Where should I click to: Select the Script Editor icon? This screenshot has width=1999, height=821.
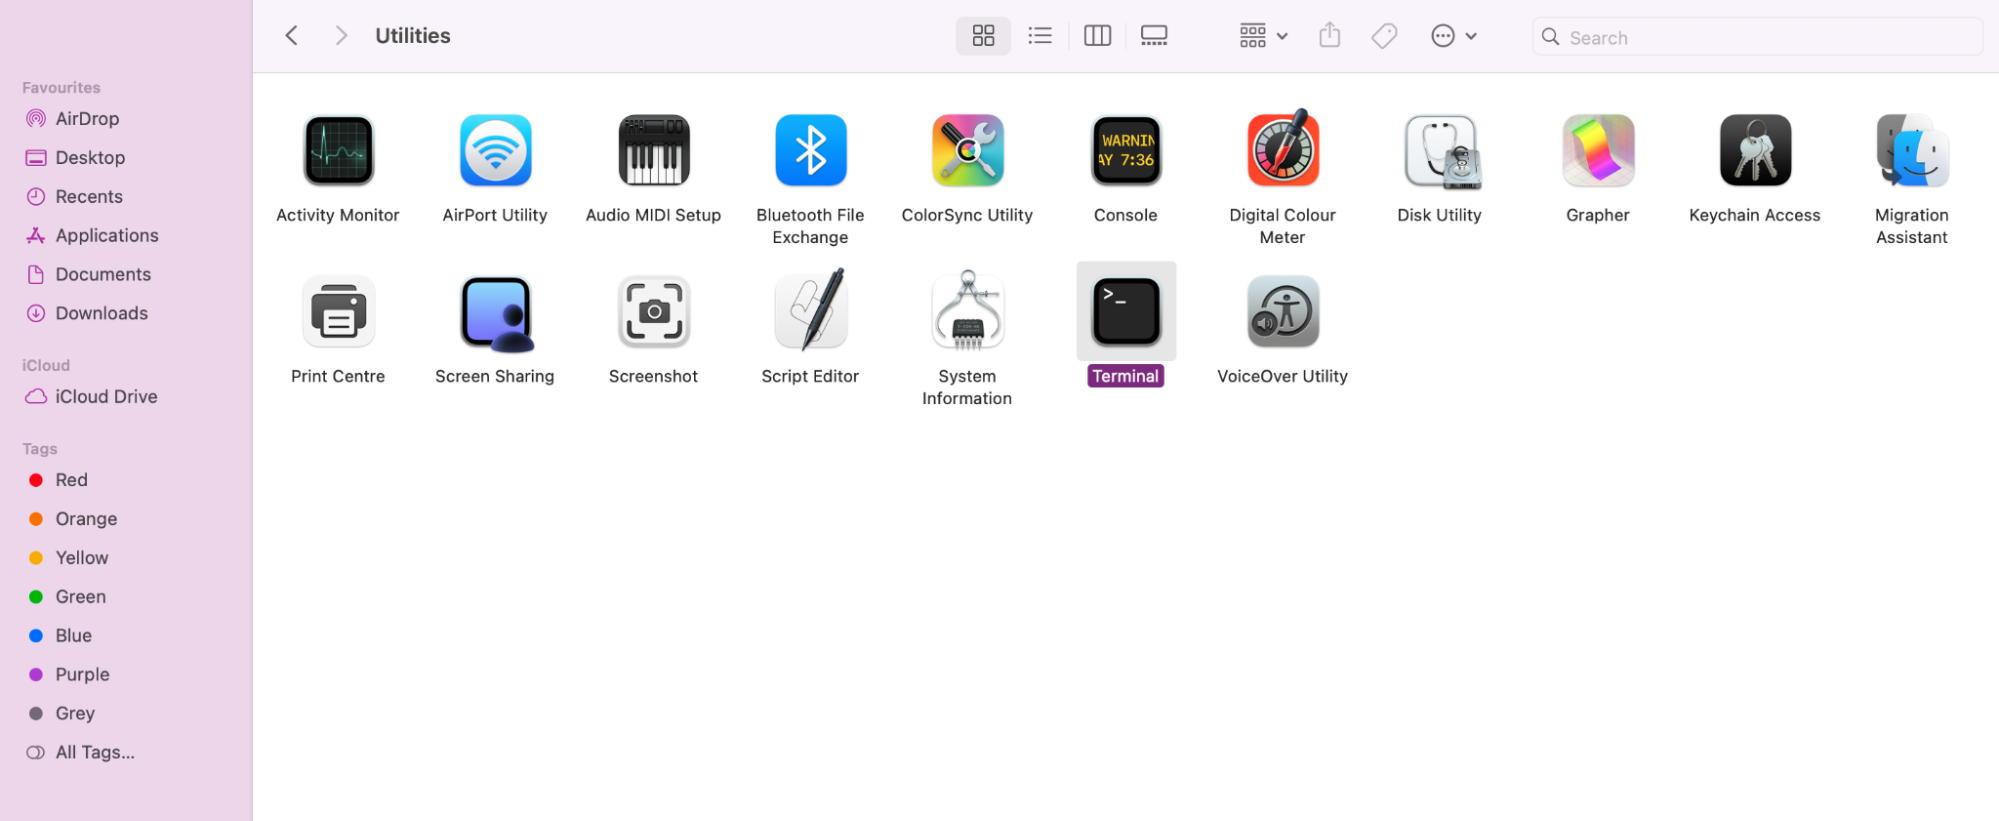click(810, 312)
